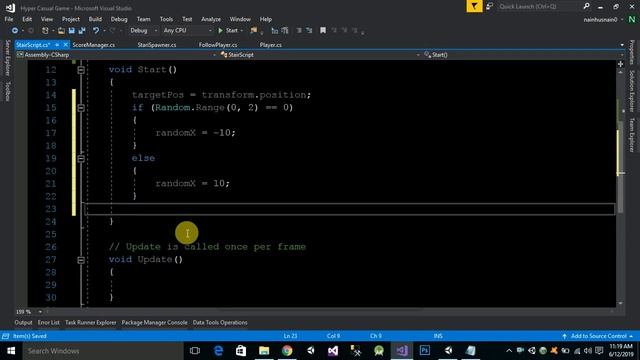Click the Decrease indent toolbar icon
Screen dimensions: 640x360
pos(299,31)
